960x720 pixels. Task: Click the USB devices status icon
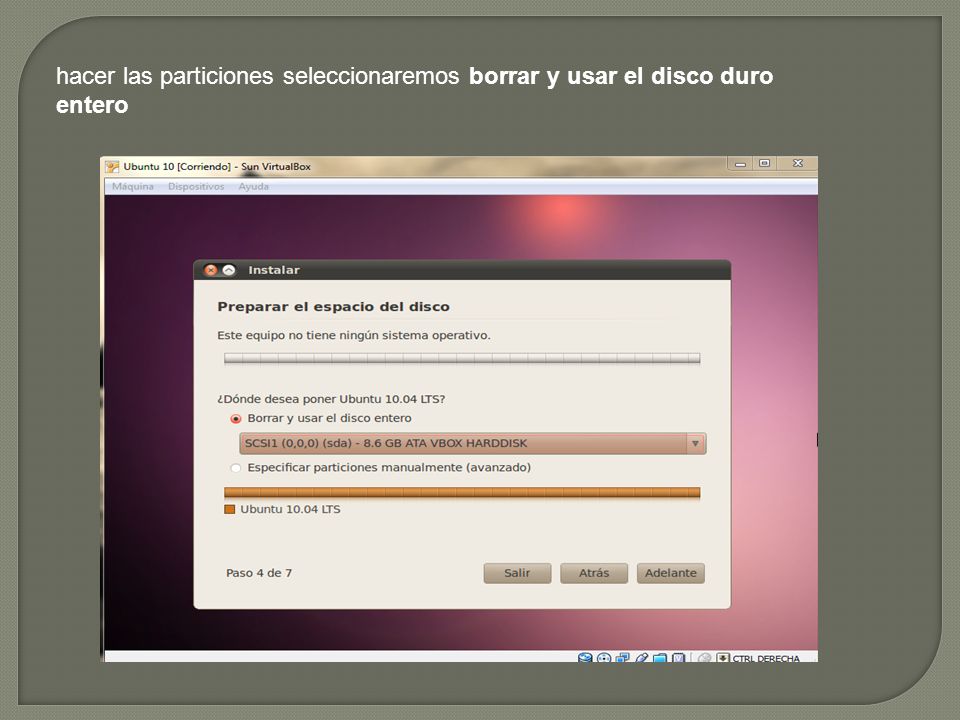point(642,658)
